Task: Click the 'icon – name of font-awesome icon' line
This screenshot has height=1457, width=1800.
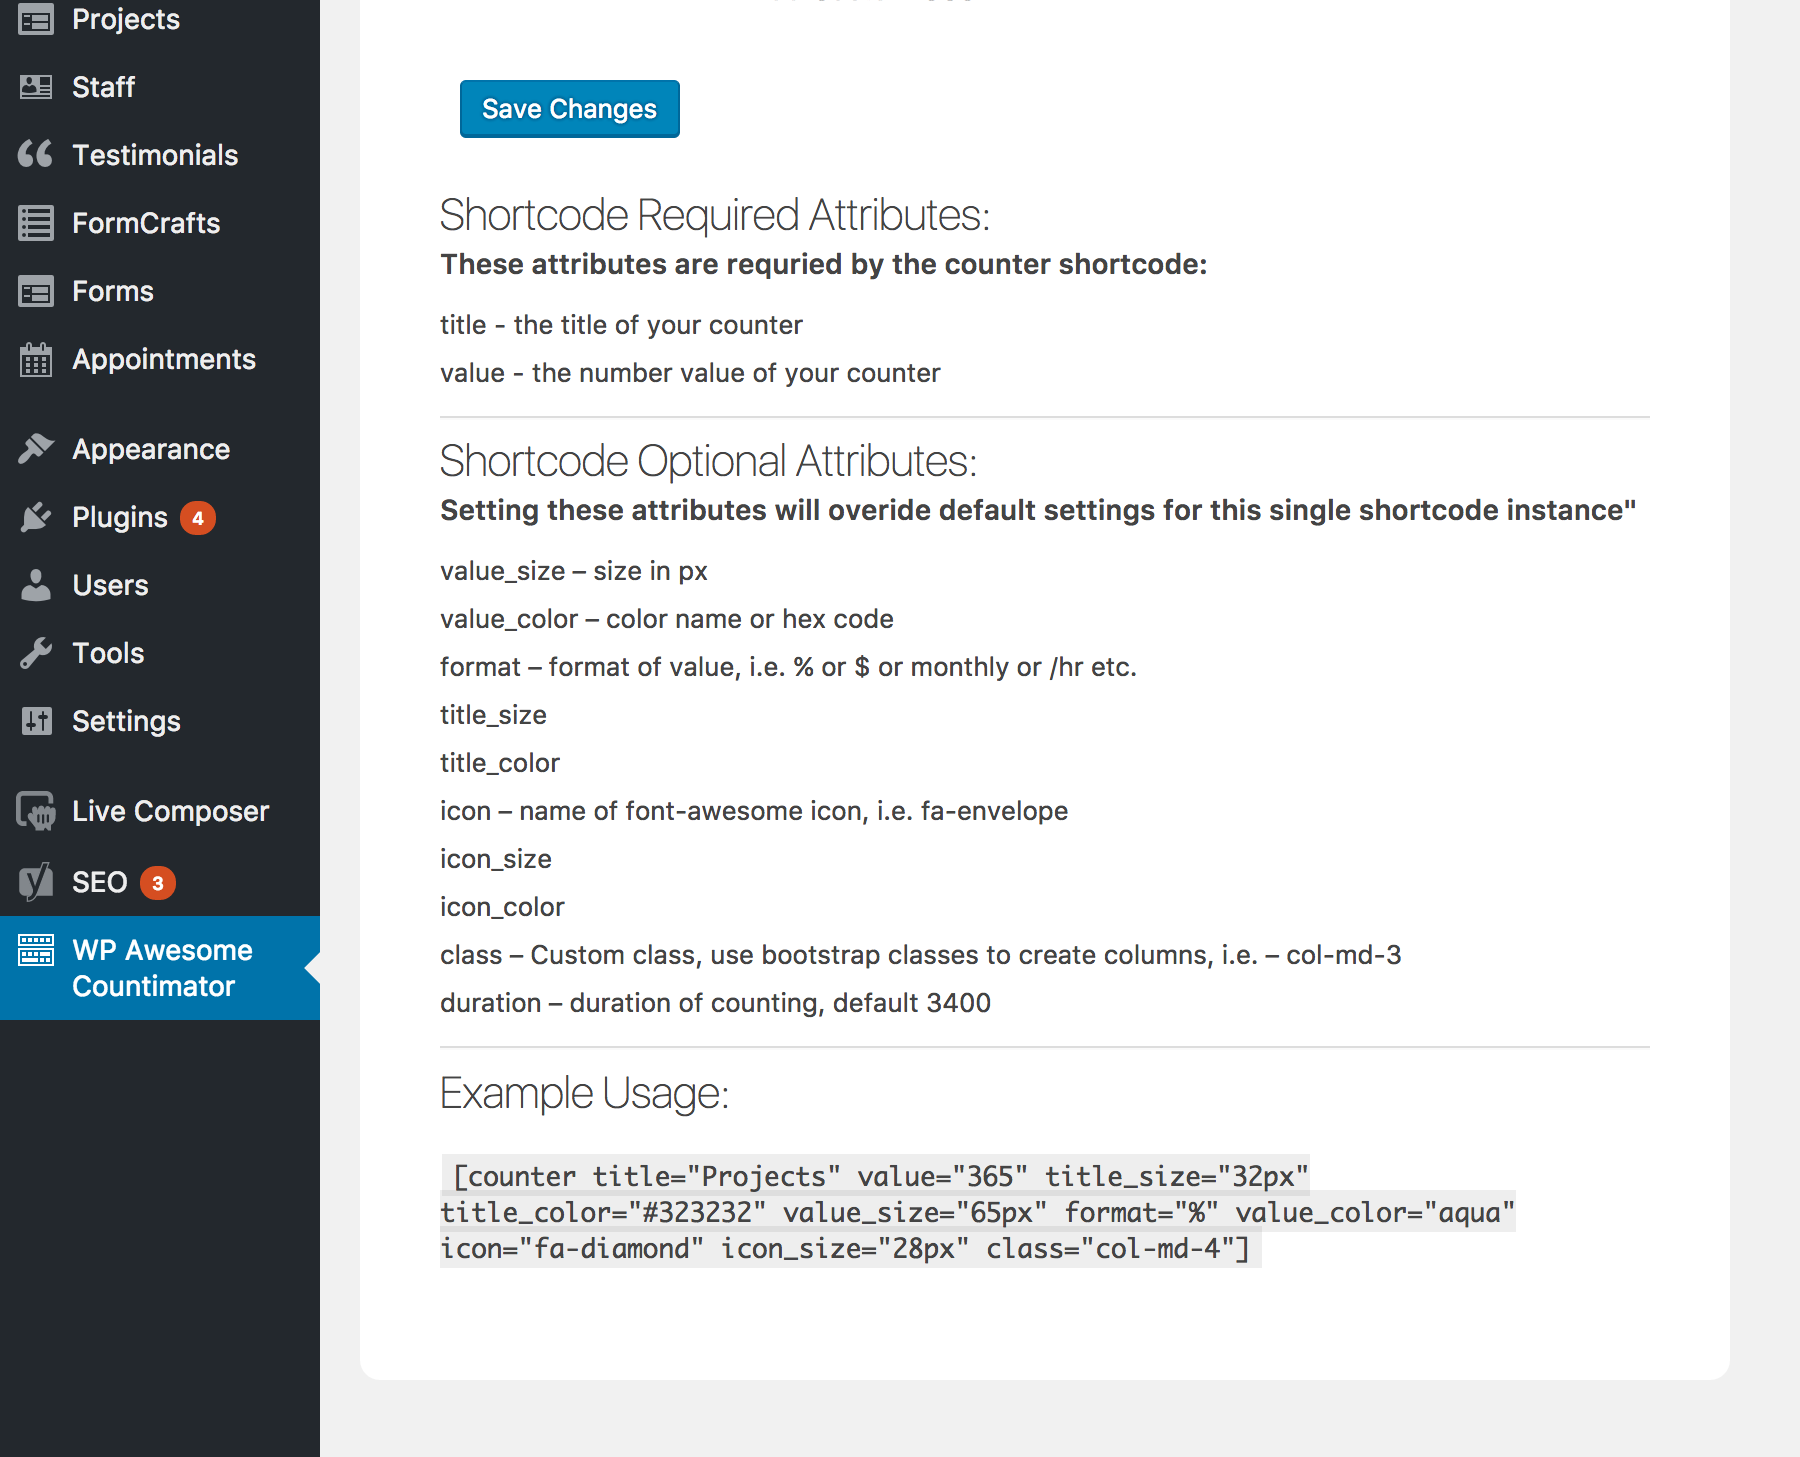Action: click(754, 811)
